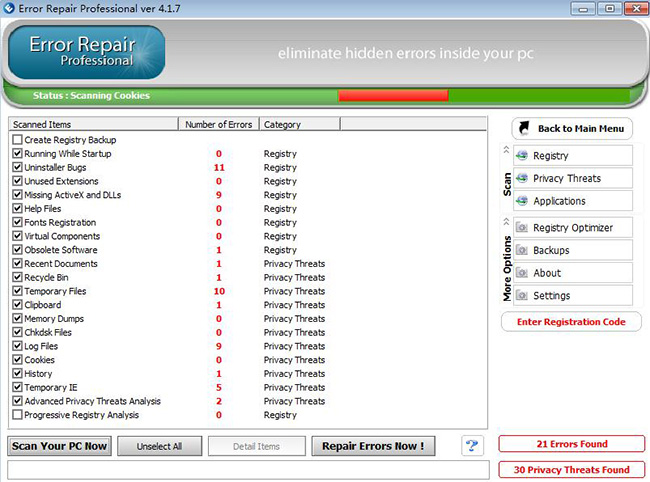Click the Registry Optimizer icon
650x482 pixels.
point(522,228)
